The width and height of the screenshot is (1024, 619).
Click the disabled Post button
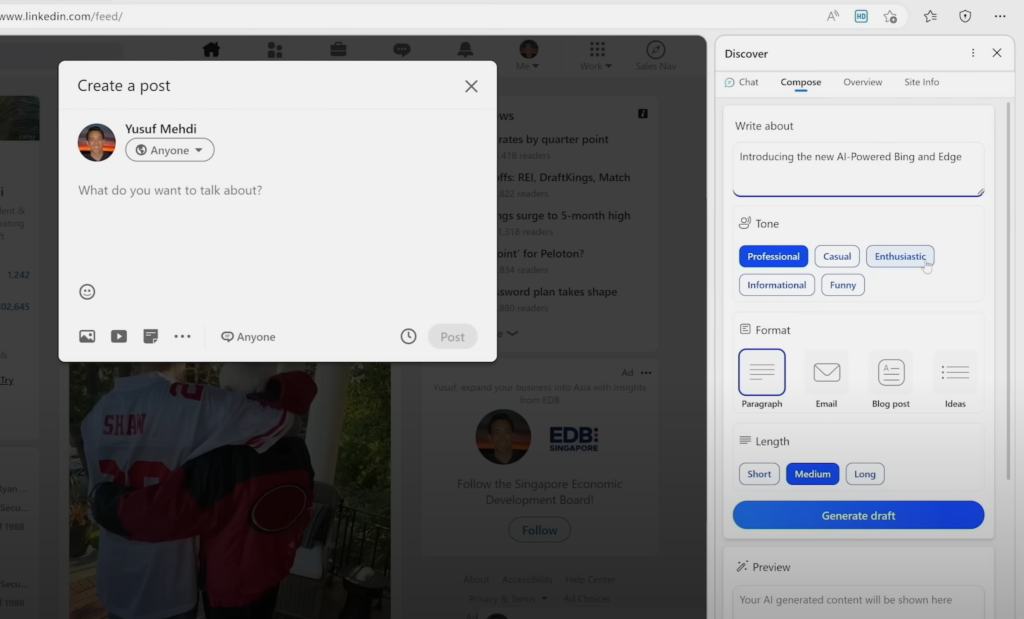tap(453, 337)
